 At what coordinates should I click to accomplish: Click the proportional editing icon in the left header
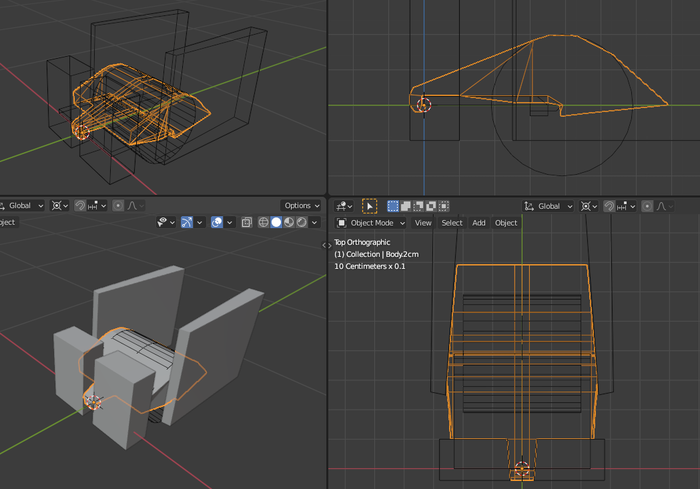tap(118, 206)
